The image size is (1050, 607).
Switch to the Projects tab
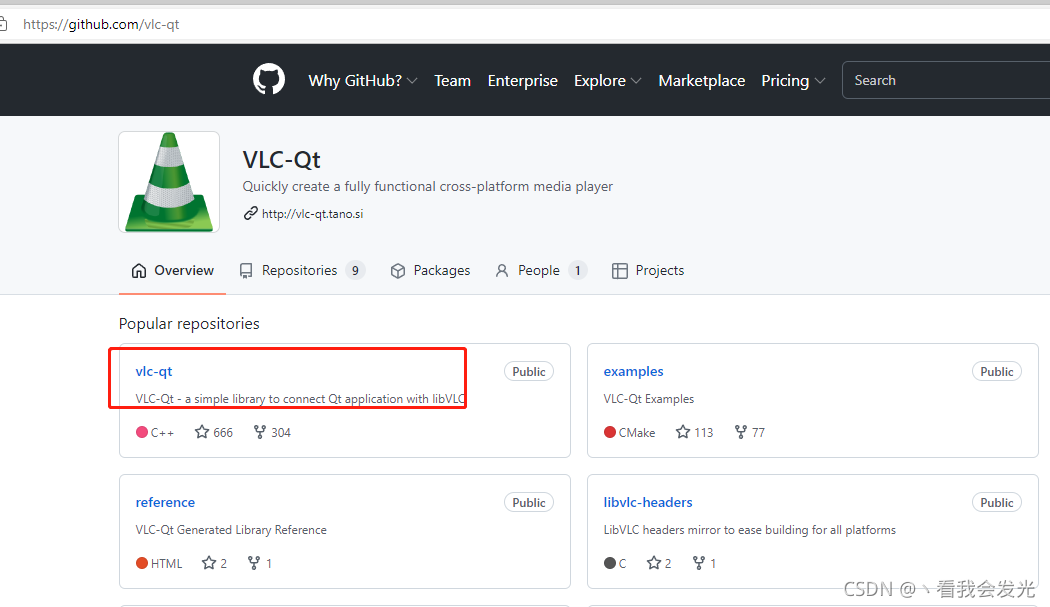(x=648, y=271)
